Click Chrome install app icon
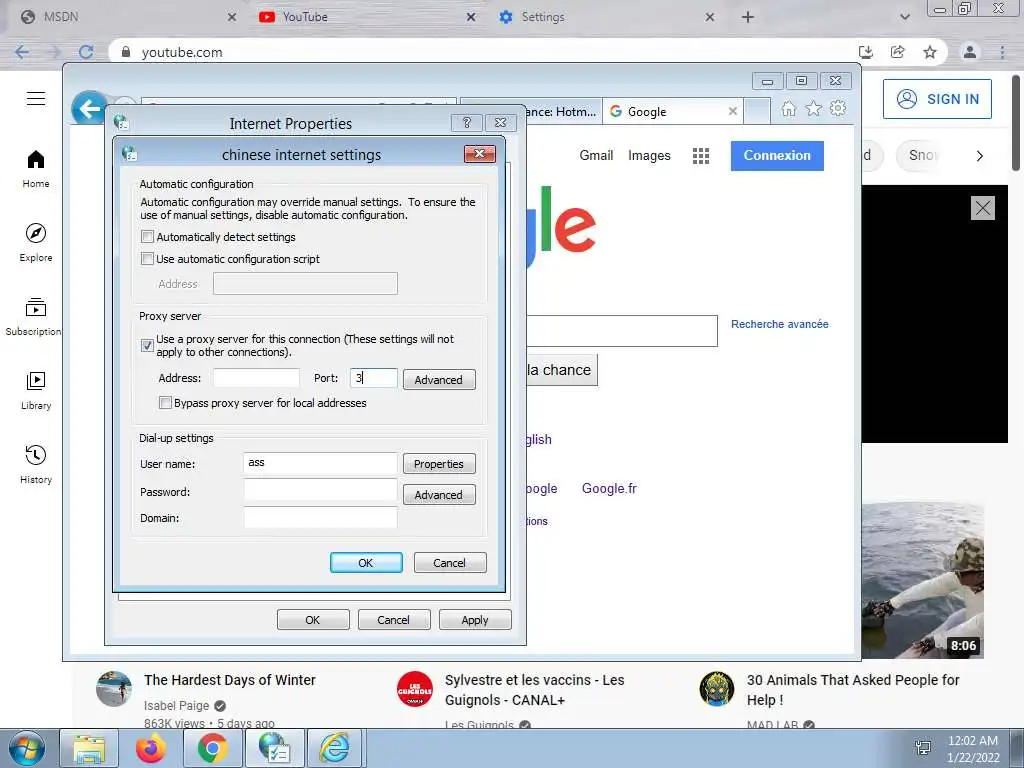 [x=866, y=52]
